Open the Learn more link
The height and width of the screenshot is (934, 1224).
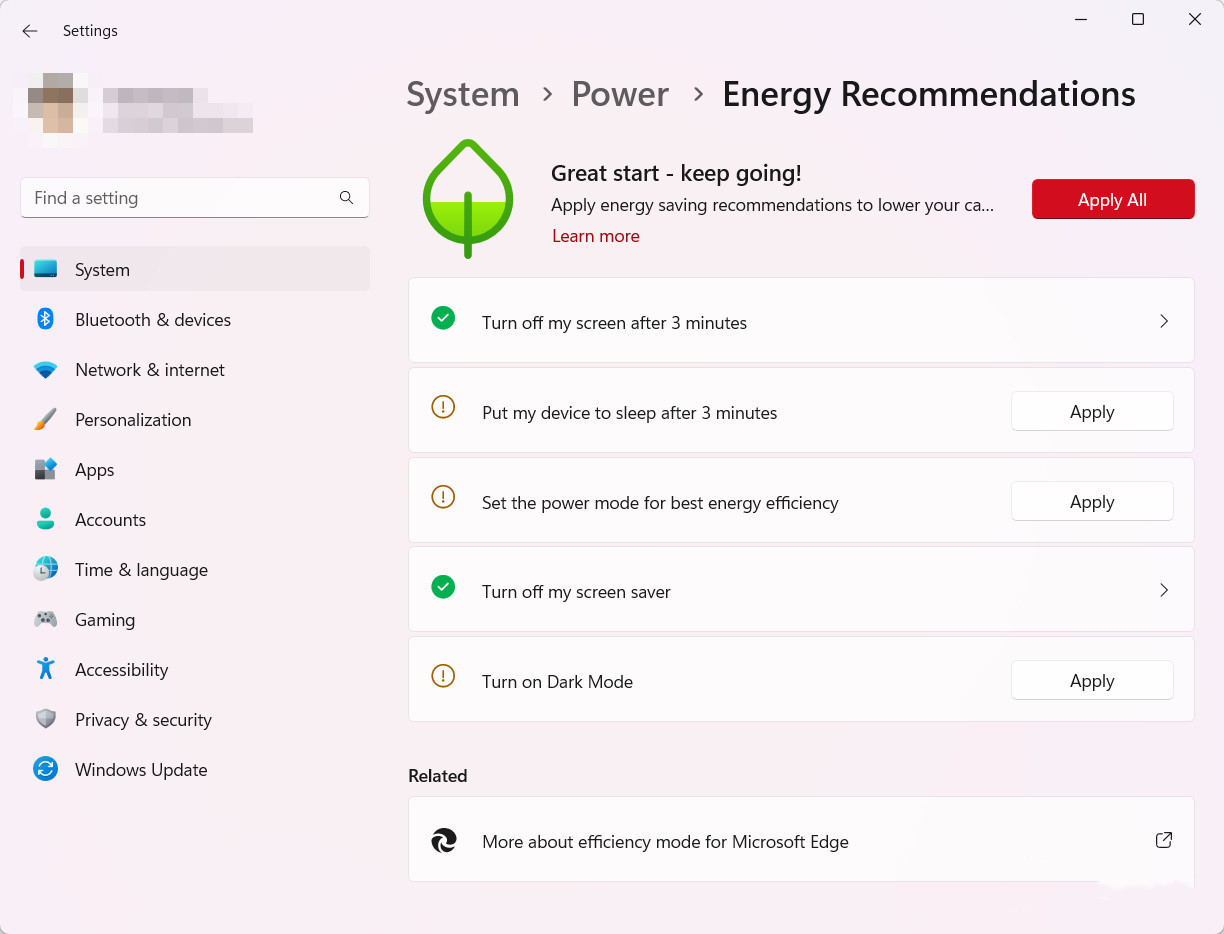(x=595, y=236)
